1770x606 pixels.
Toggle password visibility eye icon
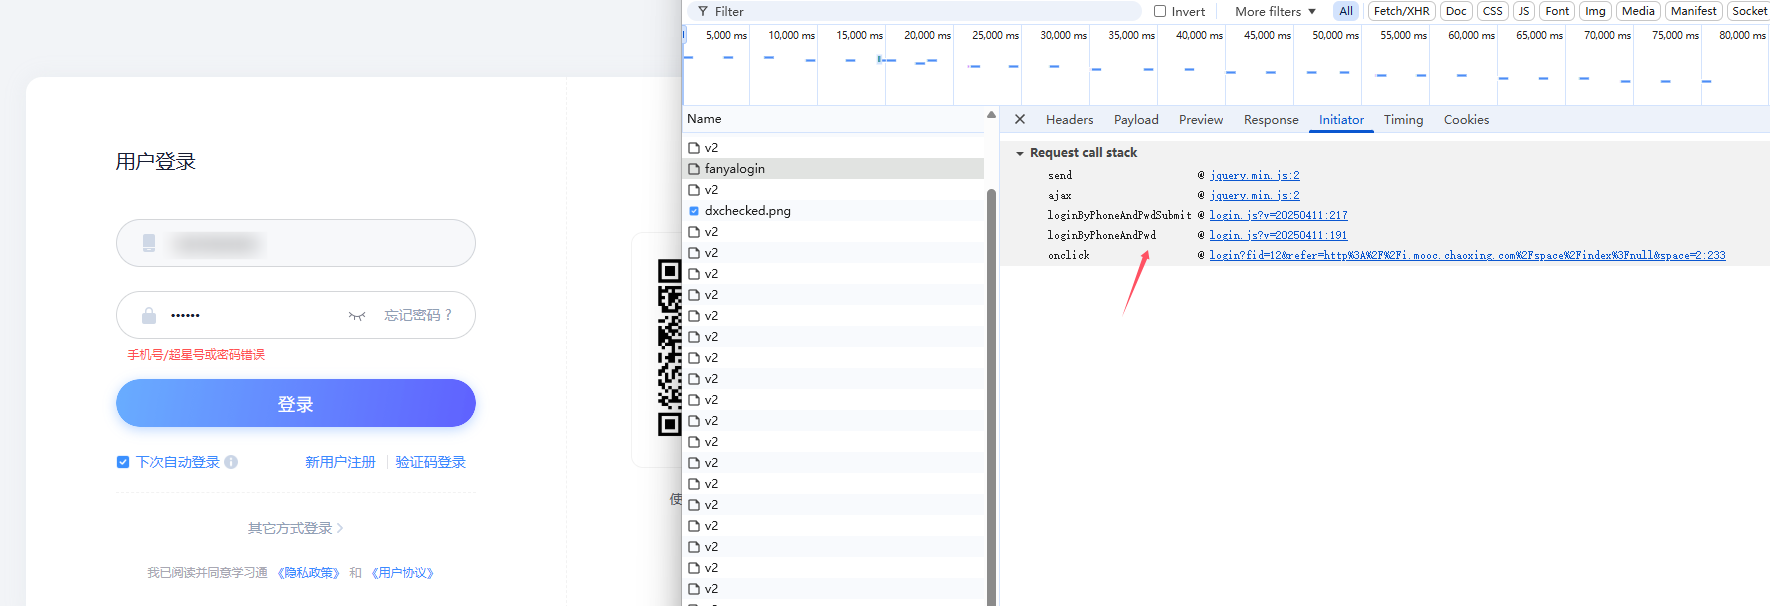357,316
